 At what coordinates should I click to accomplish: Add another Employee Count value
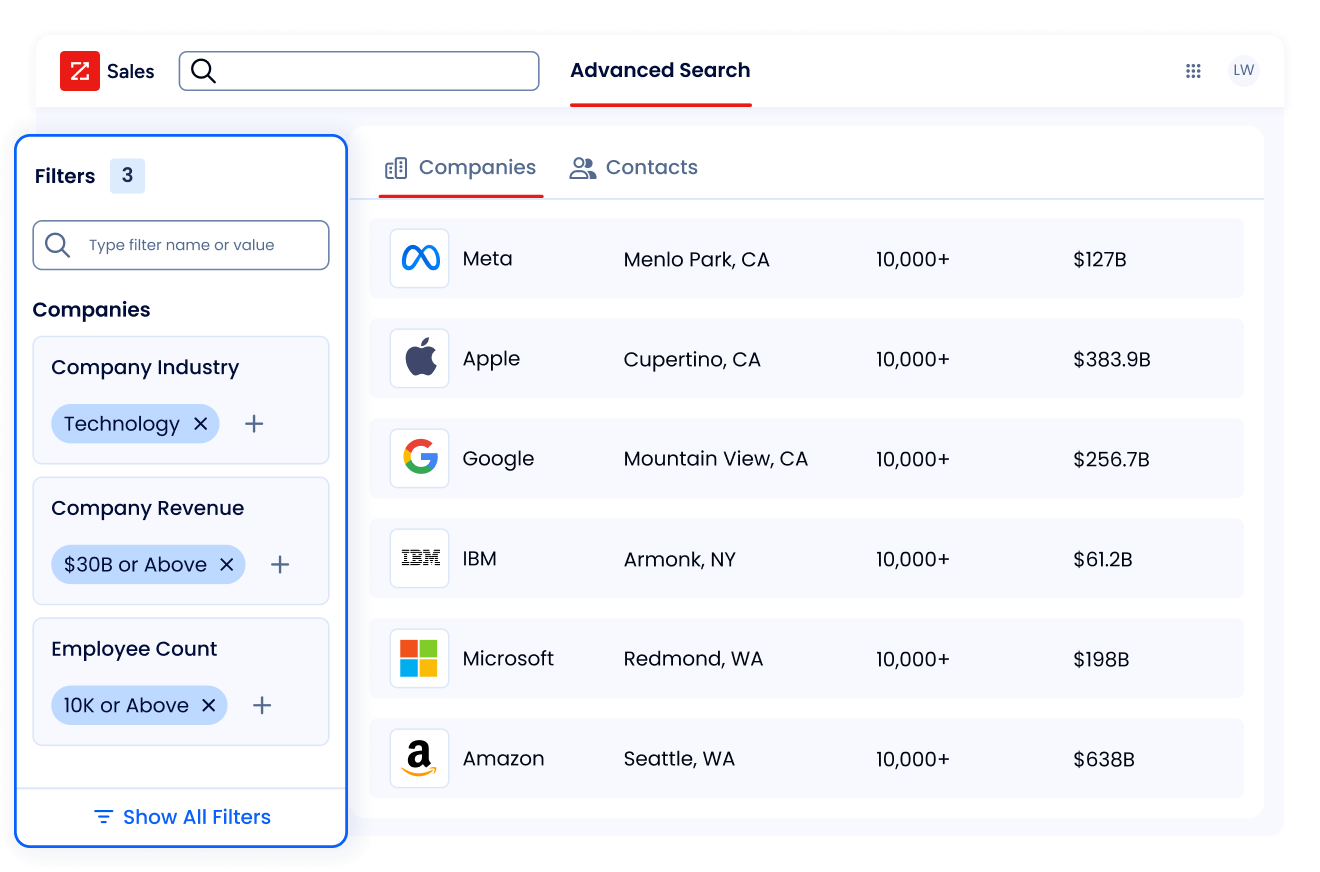[262, 706]
